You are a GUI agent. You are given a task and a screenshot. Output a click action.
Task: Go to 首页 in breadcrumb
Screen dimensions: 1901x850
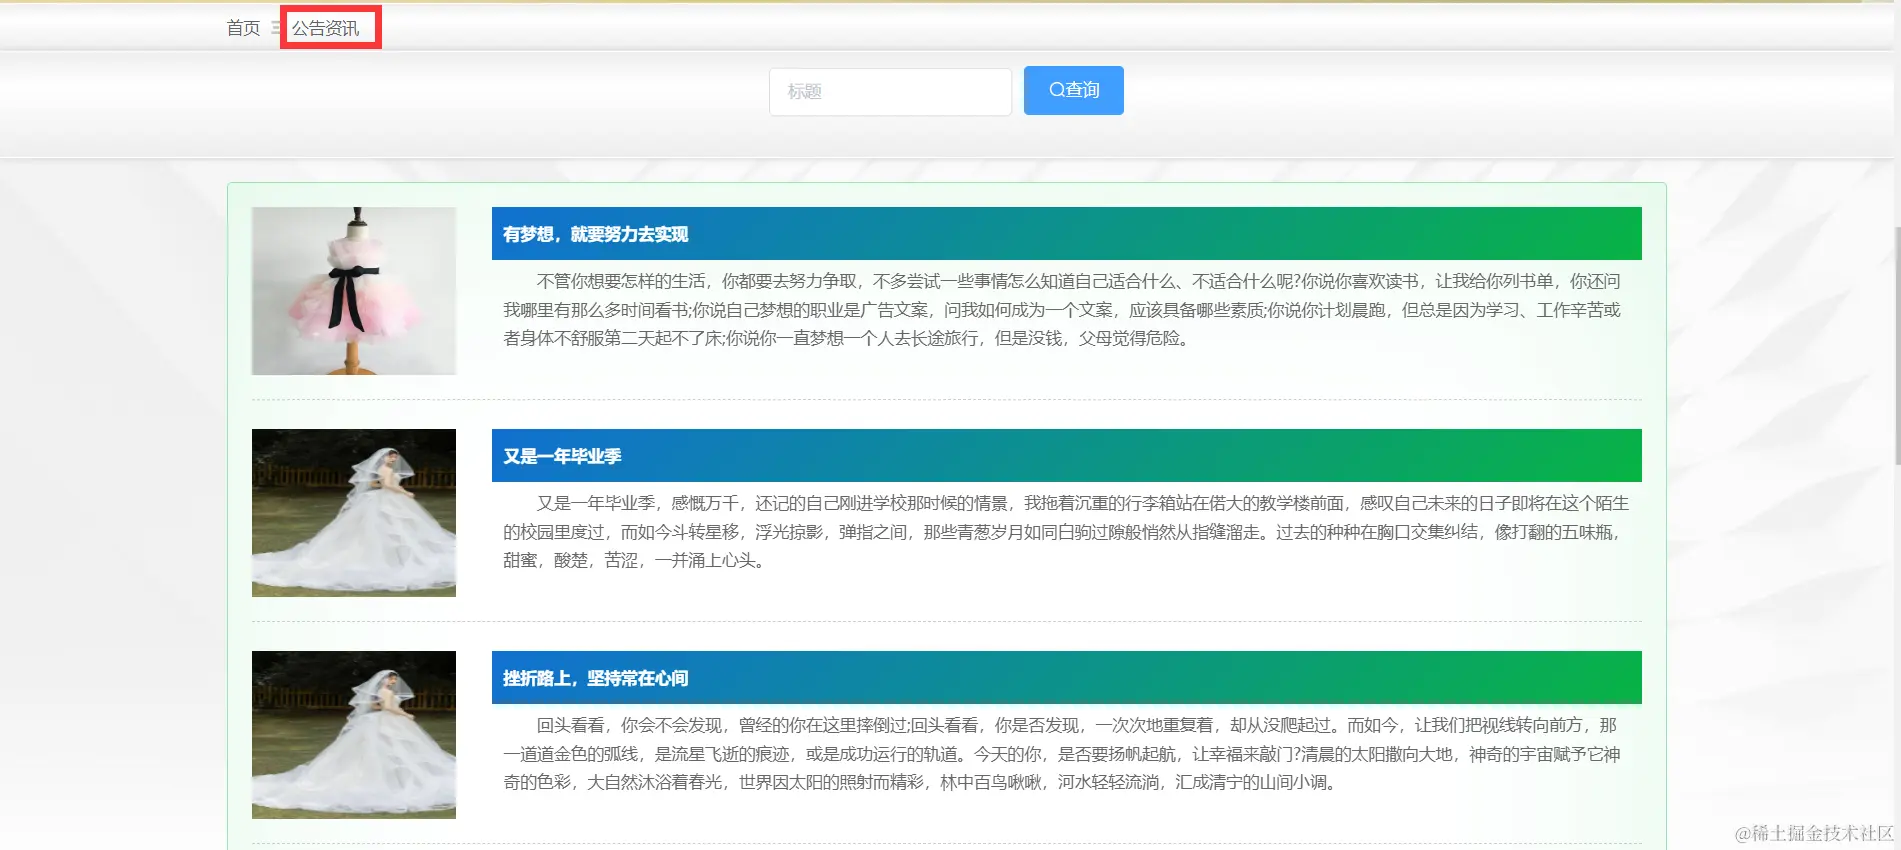click(243, 28)
